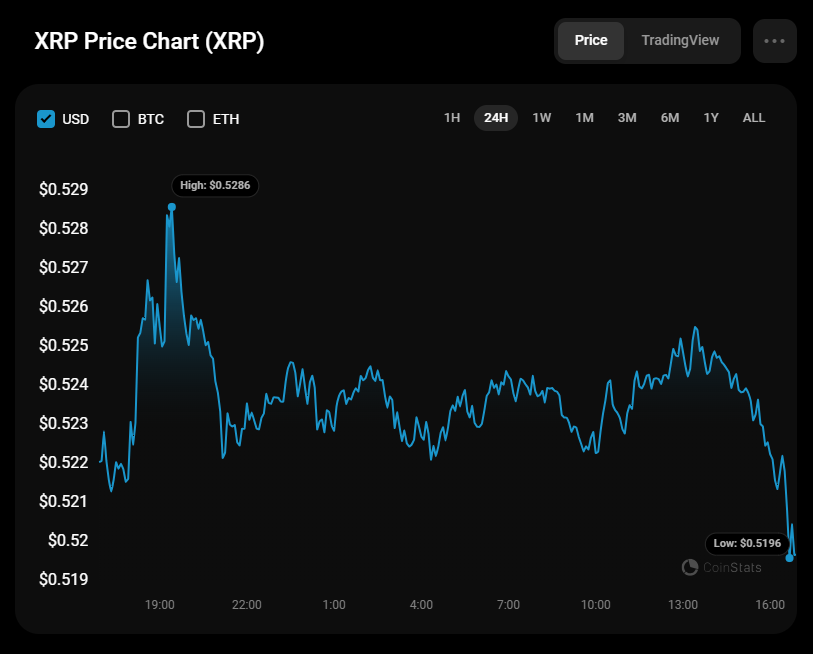Enable the ETH currency checkbox
The height and width of the screenshot is (654, 813).
(196, 119)
